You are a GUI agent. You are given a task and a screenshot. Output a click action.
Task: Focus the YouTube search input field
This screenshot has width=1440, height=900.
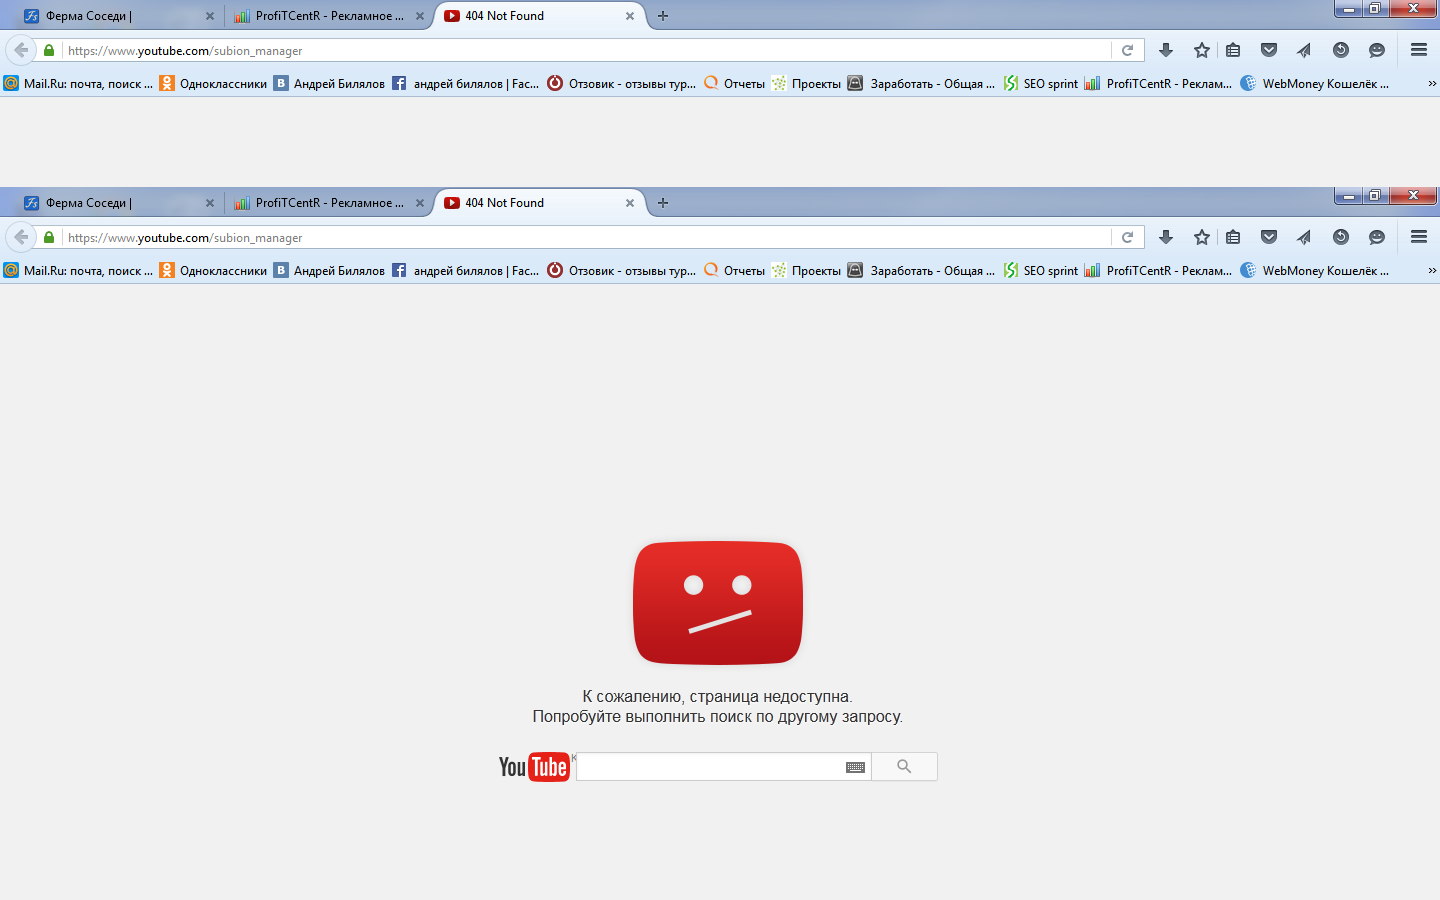coord(710,767)
